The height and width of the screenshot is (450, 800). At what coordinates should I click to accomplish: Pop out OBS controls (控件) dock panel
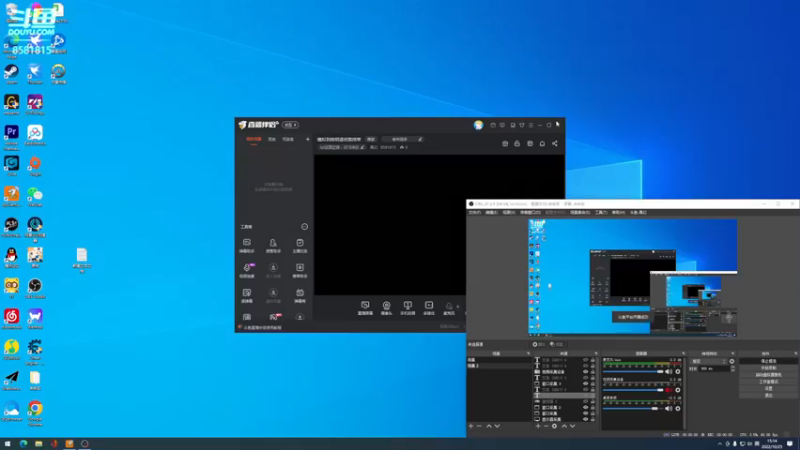click(x=795, y=353)
